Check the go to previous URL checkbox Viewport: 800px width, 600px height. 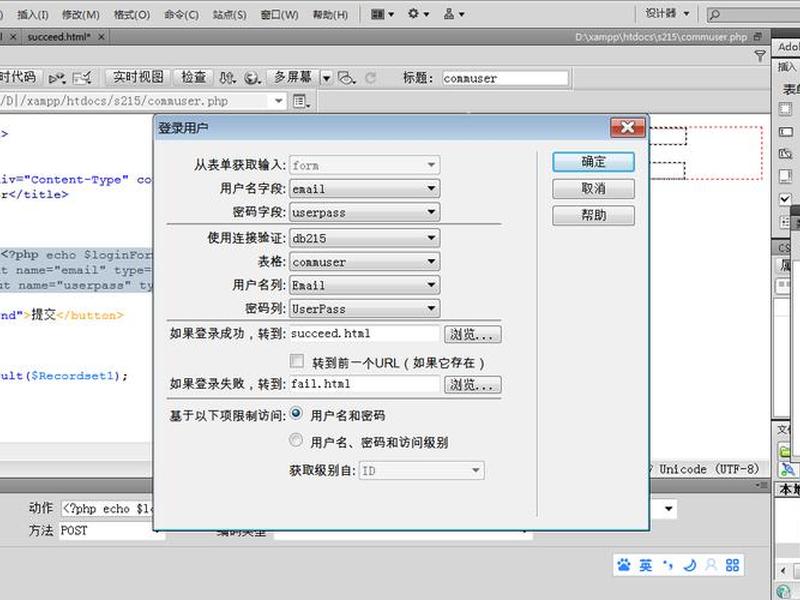296,361
